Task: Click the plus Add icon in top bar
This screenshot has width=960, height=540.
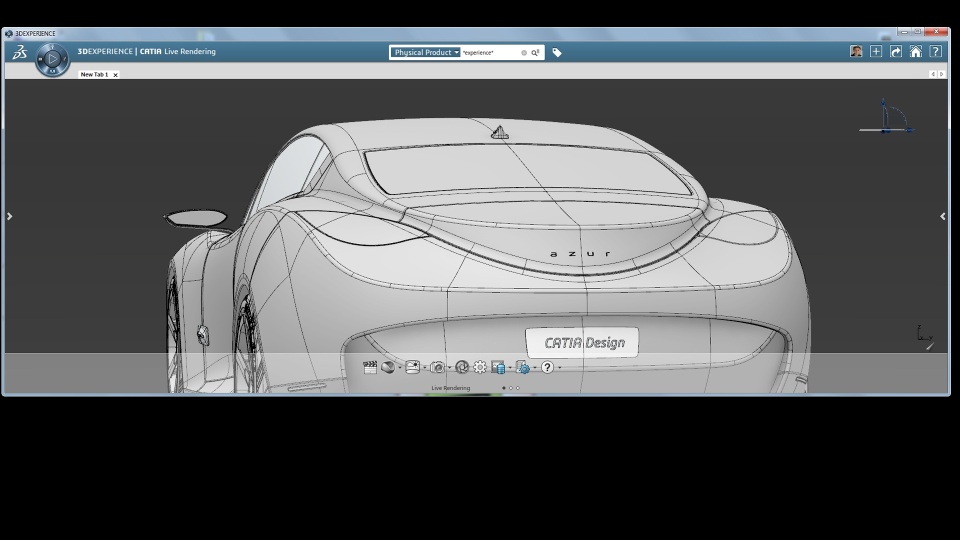Action: [876, 51]
